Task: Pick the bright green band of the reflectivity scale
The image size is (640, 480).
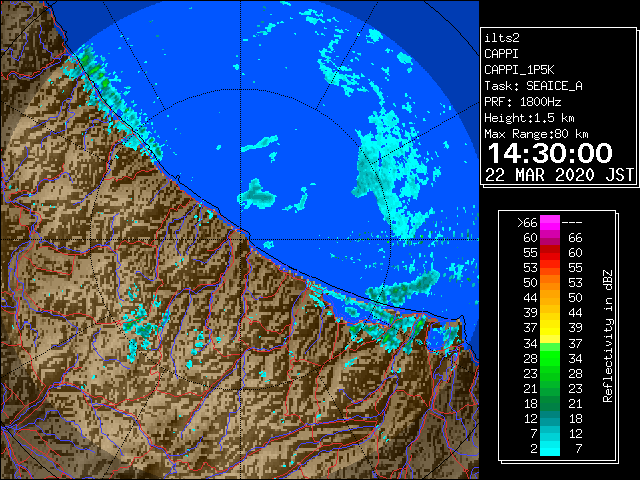Action: click(550, 358)
